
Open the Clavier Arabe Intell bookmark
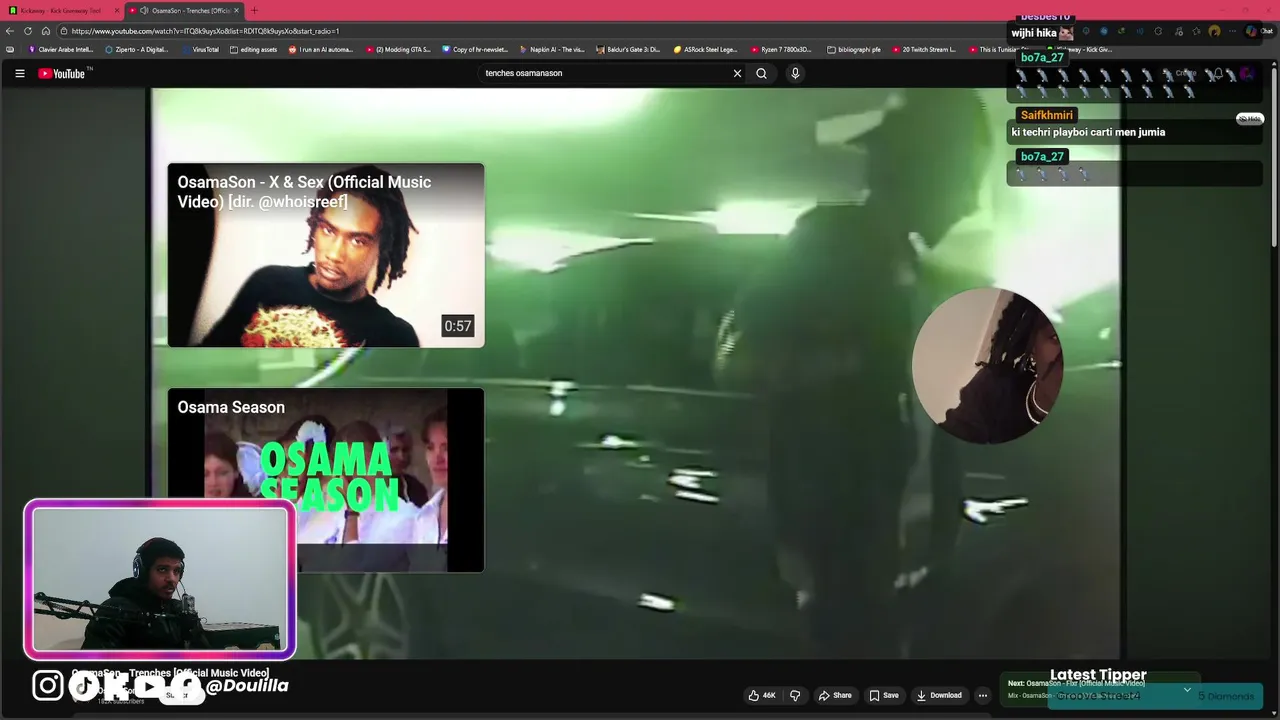[60, 49]
